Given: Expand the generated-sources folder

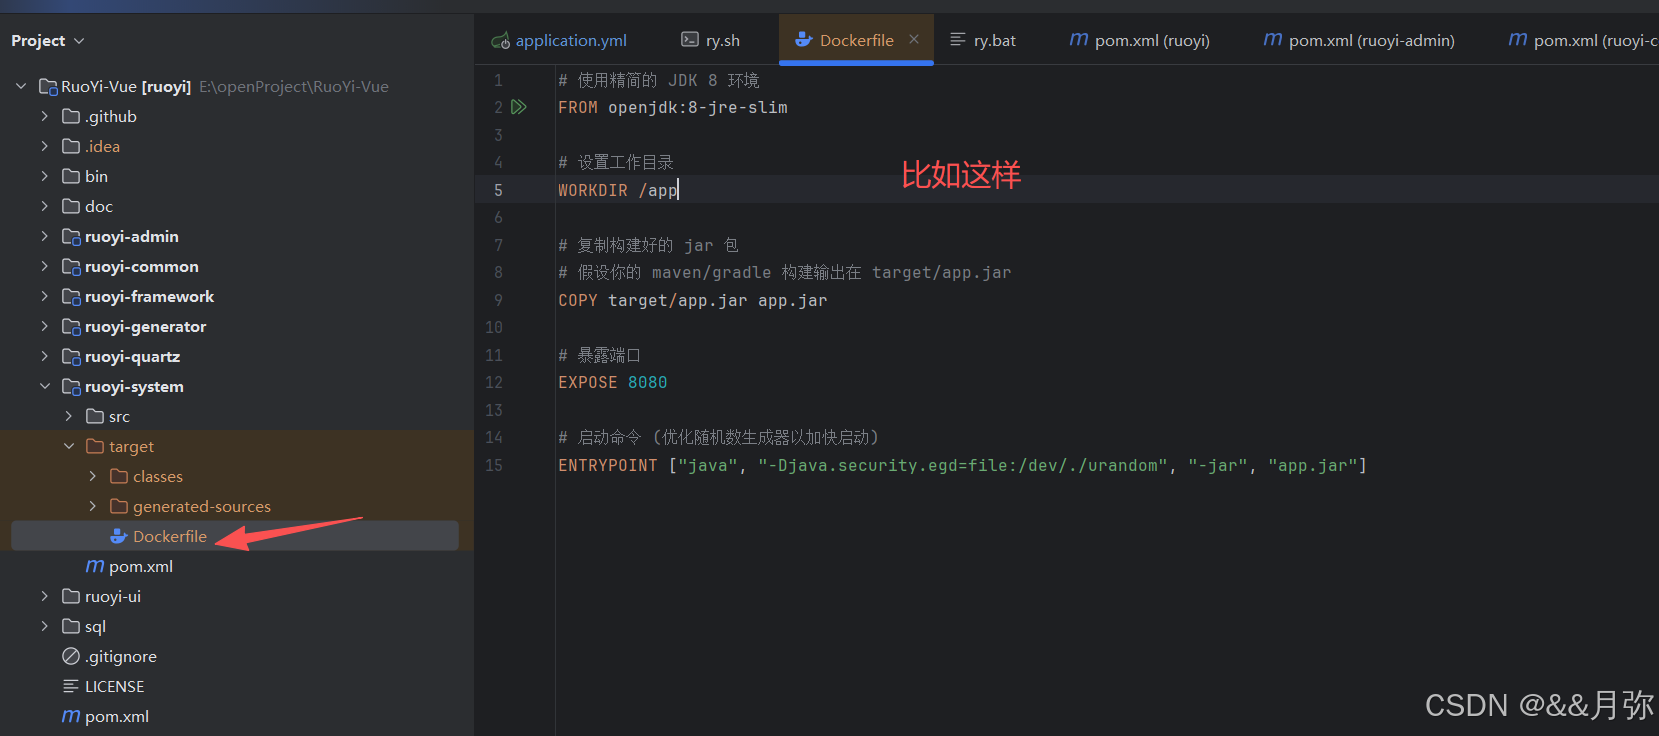Looking at the screenshot, I should tap(93, 506).
